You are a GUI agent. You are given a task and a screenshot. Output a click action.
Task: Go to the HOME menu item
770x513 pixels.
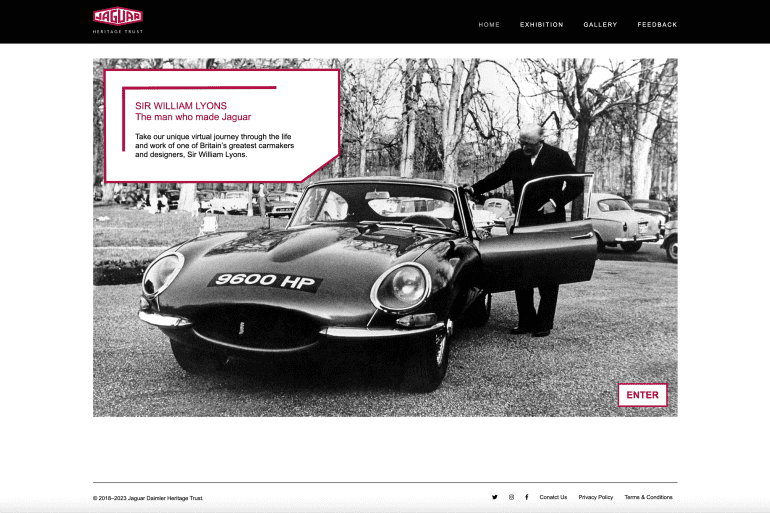pos(489,25)
